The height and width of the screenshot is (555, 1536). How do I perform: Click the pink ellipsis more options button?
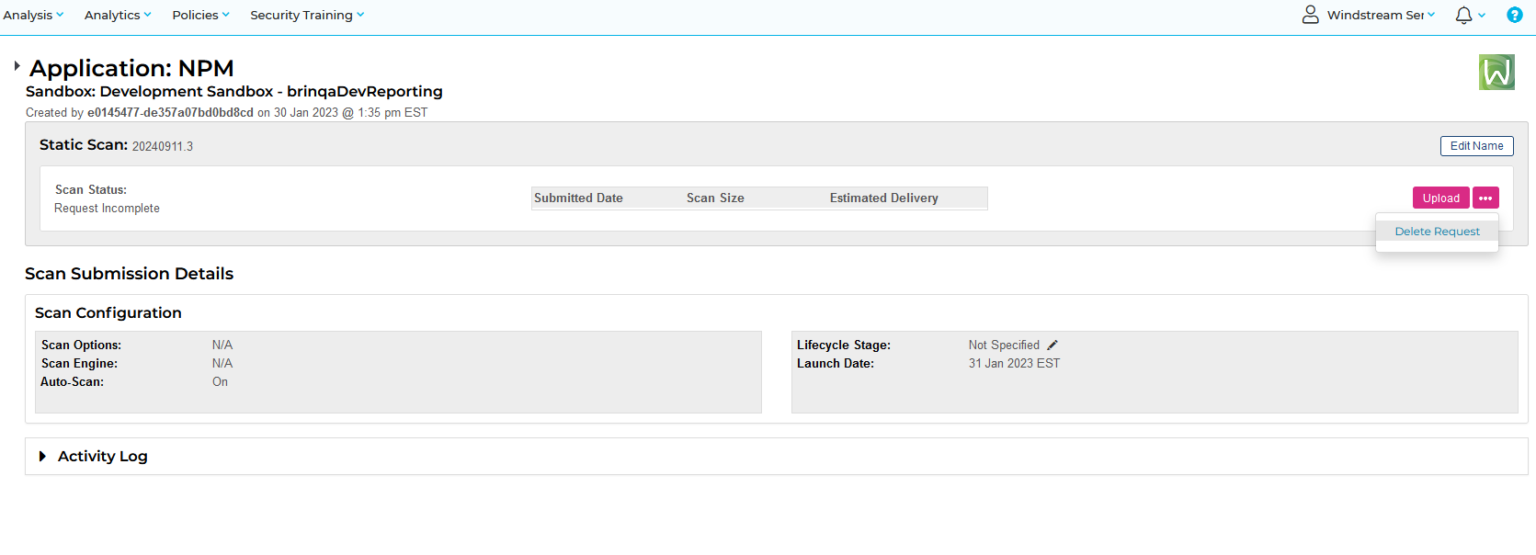coord(1485,198)
